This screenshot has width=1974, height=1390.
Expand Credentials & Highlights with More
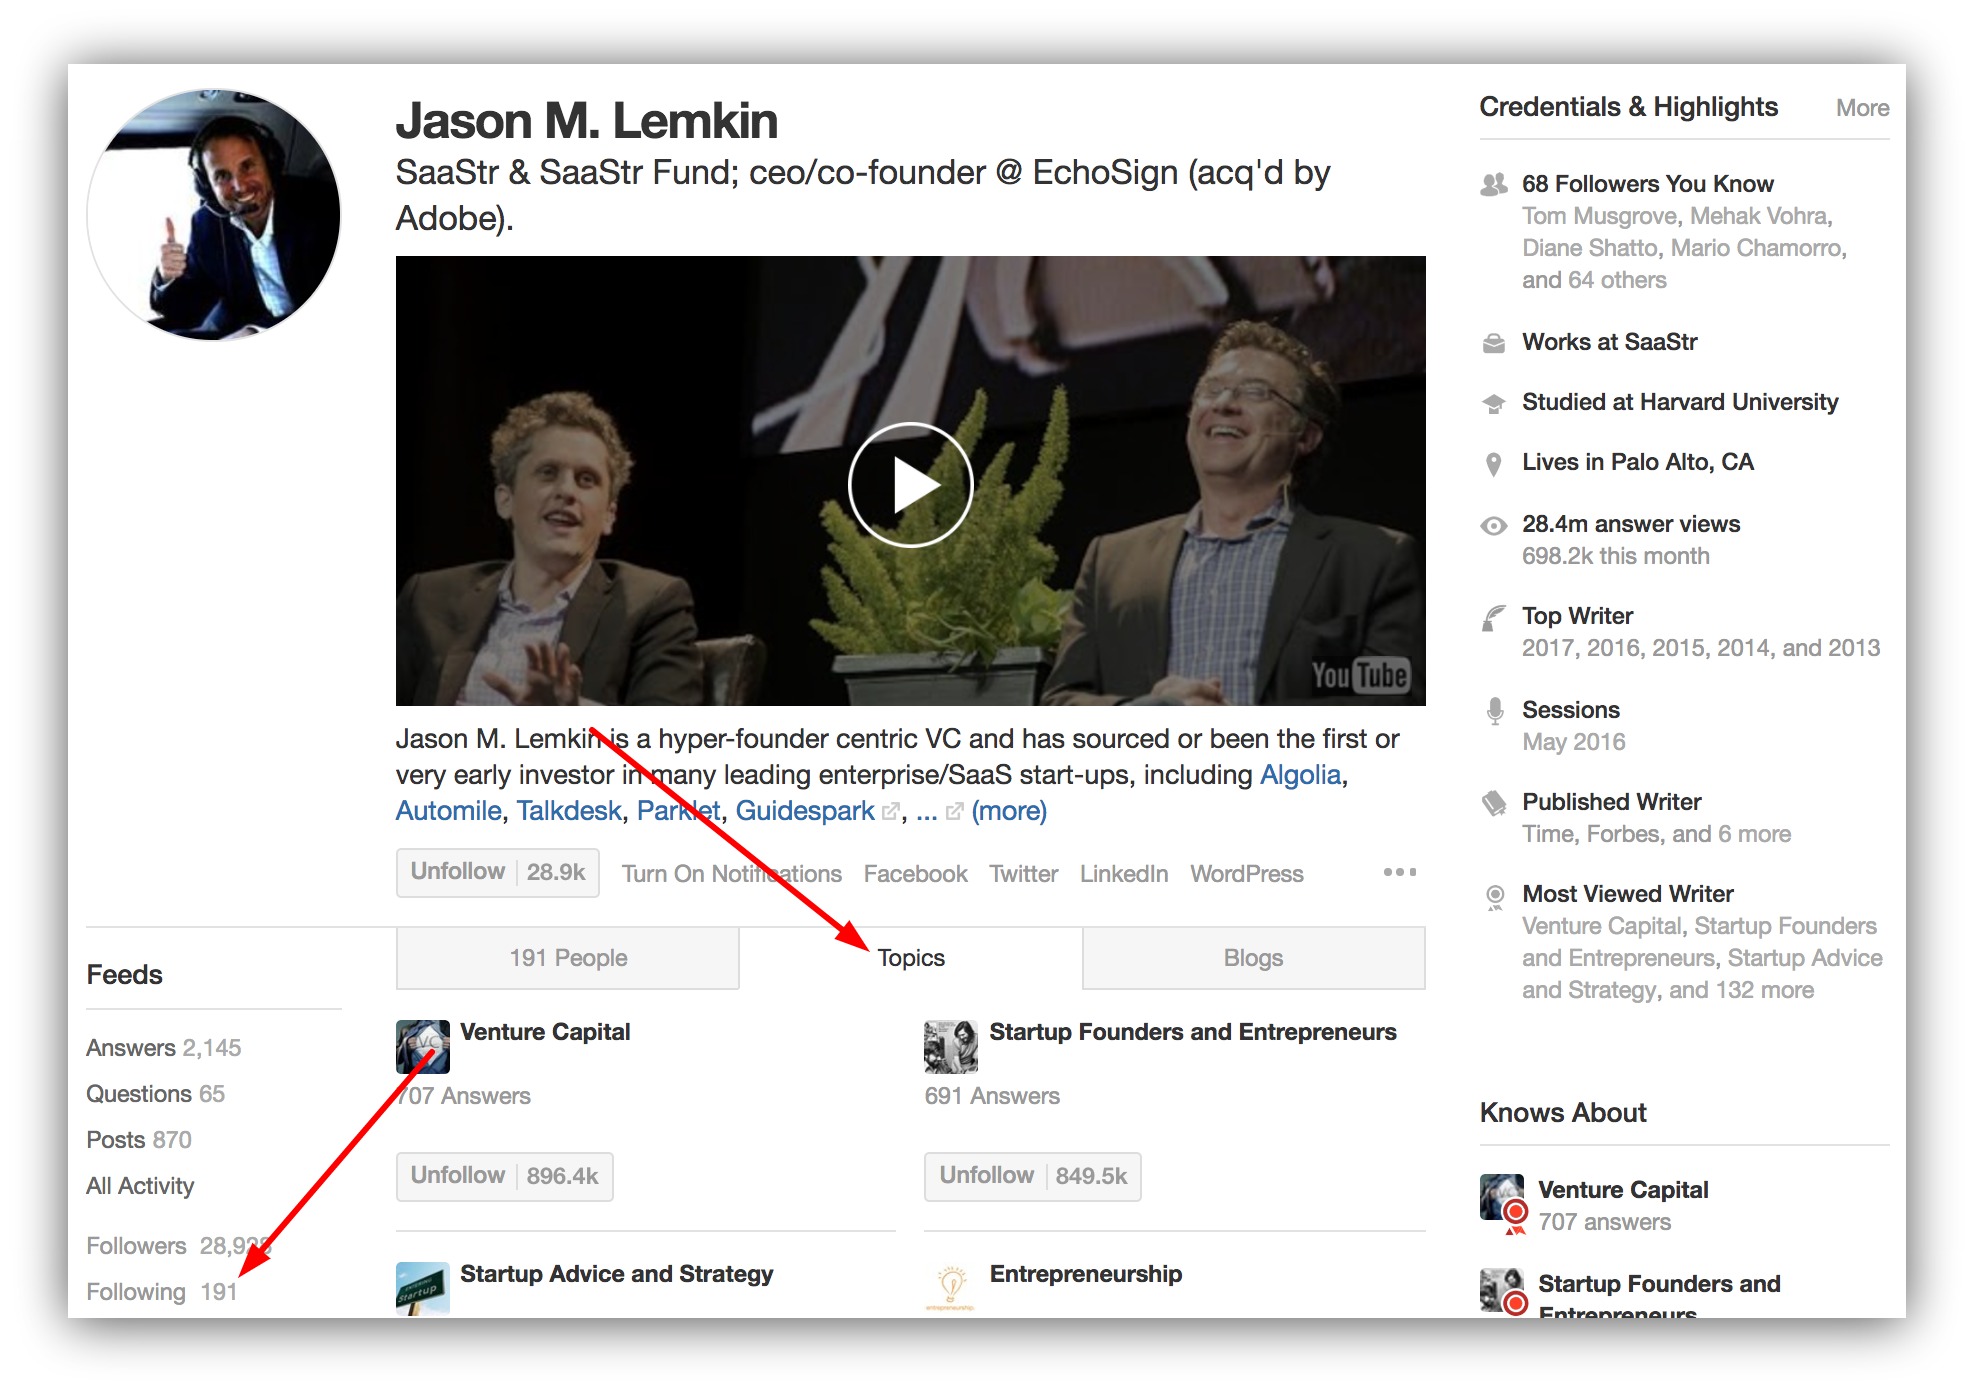point(1862,108)
